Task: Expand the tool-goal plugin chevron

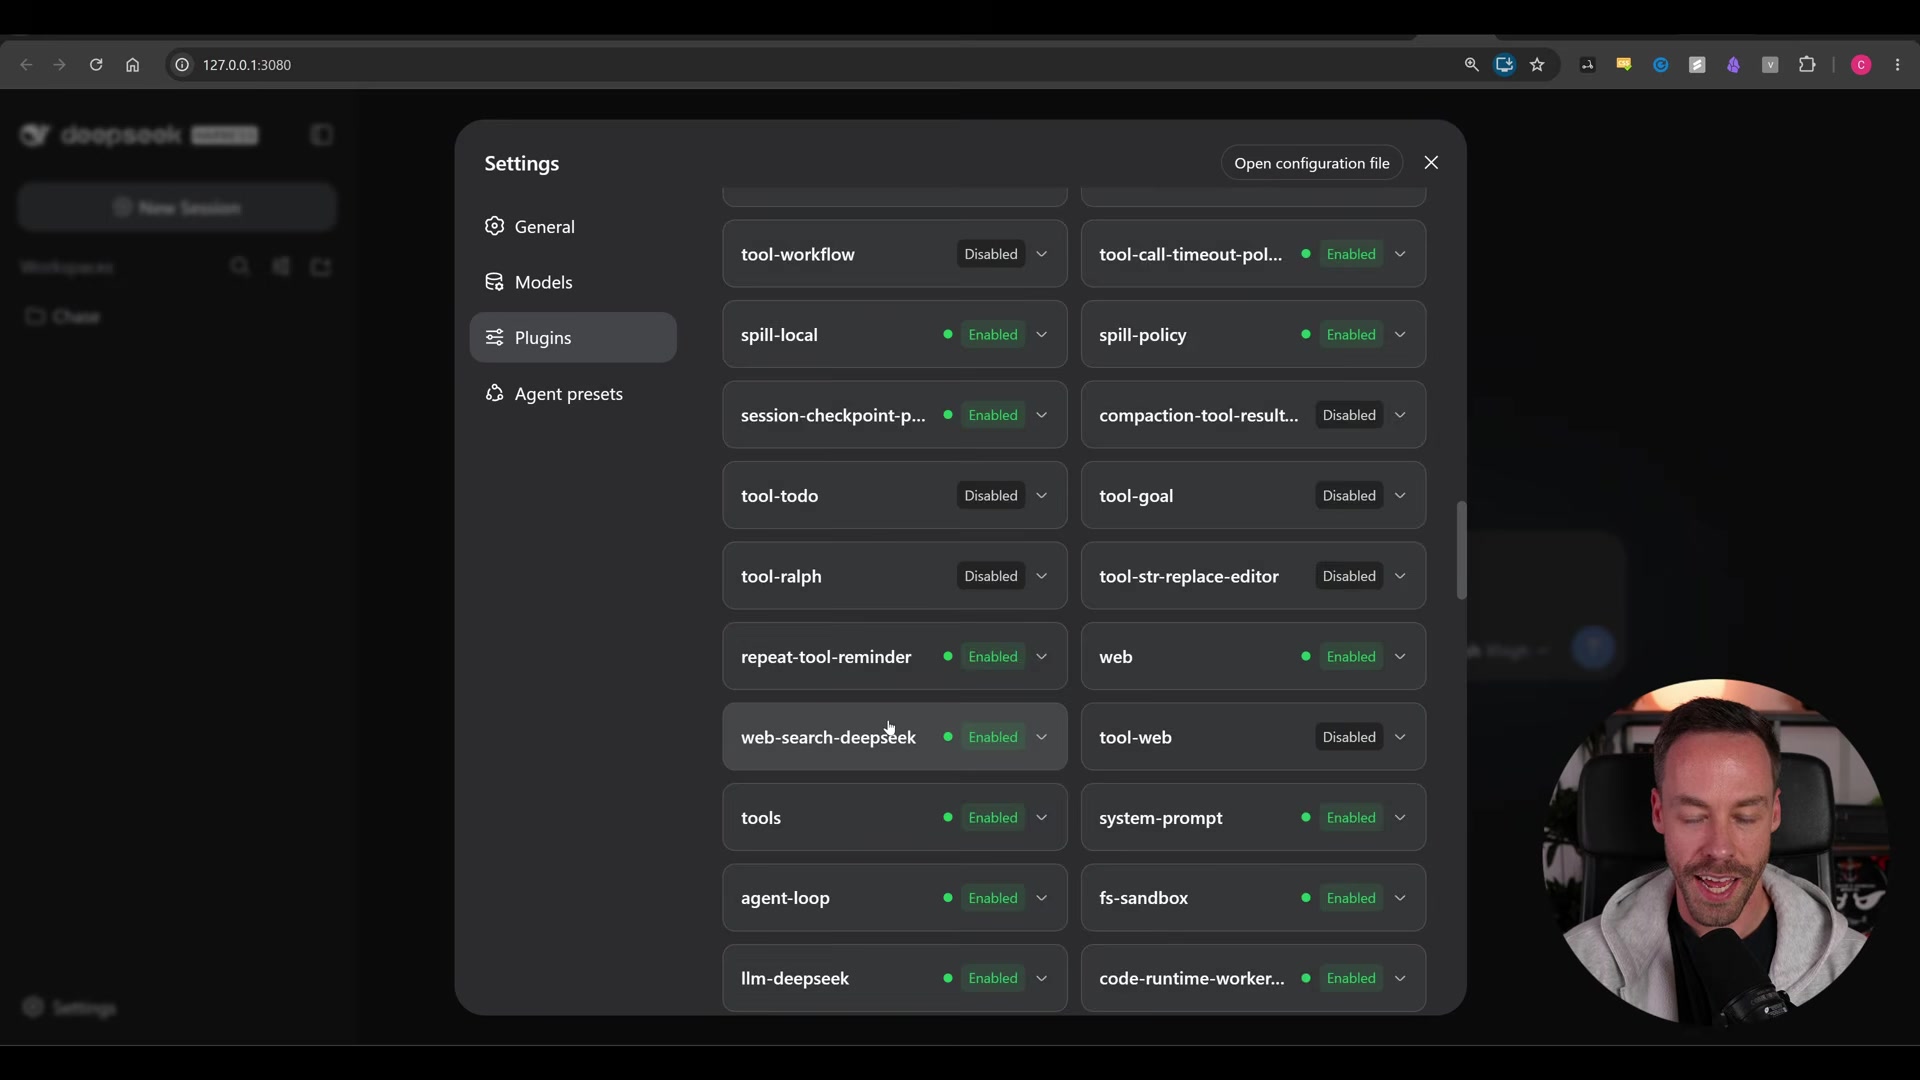Action: [x=1400, y=496]
